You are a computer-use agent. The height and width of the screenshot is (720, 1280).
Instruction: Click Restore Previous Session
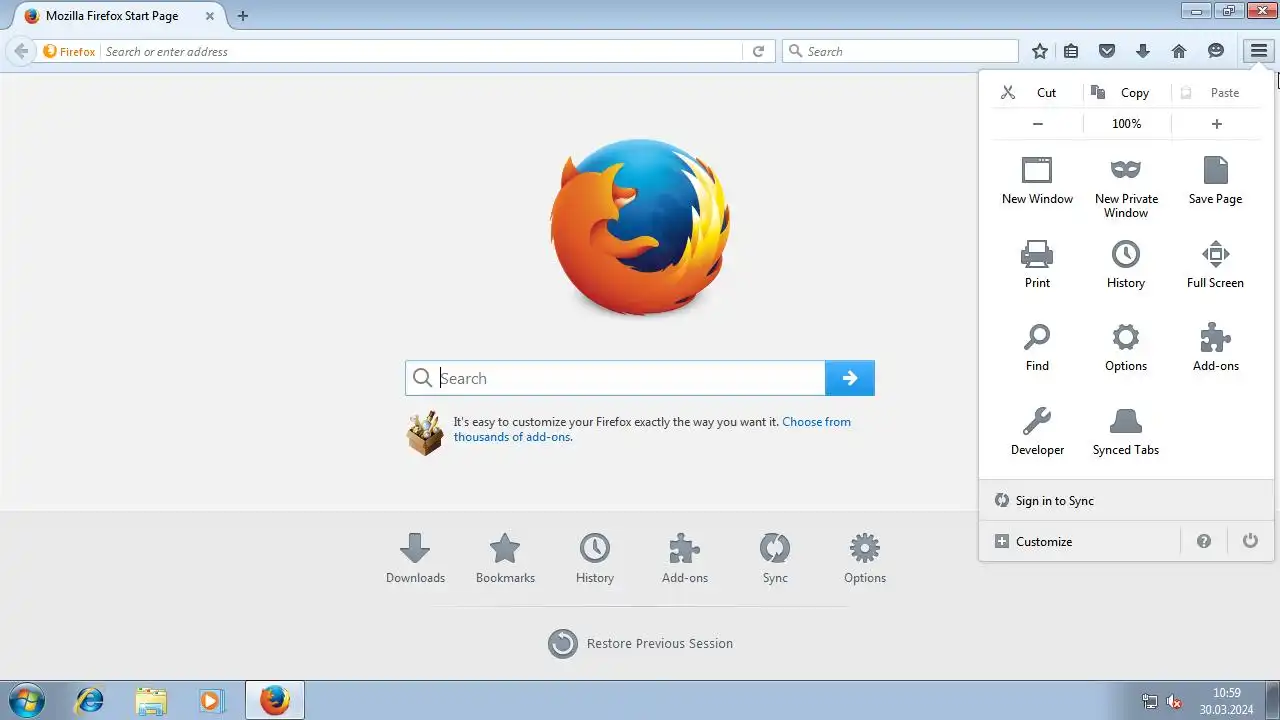point(641,643)
